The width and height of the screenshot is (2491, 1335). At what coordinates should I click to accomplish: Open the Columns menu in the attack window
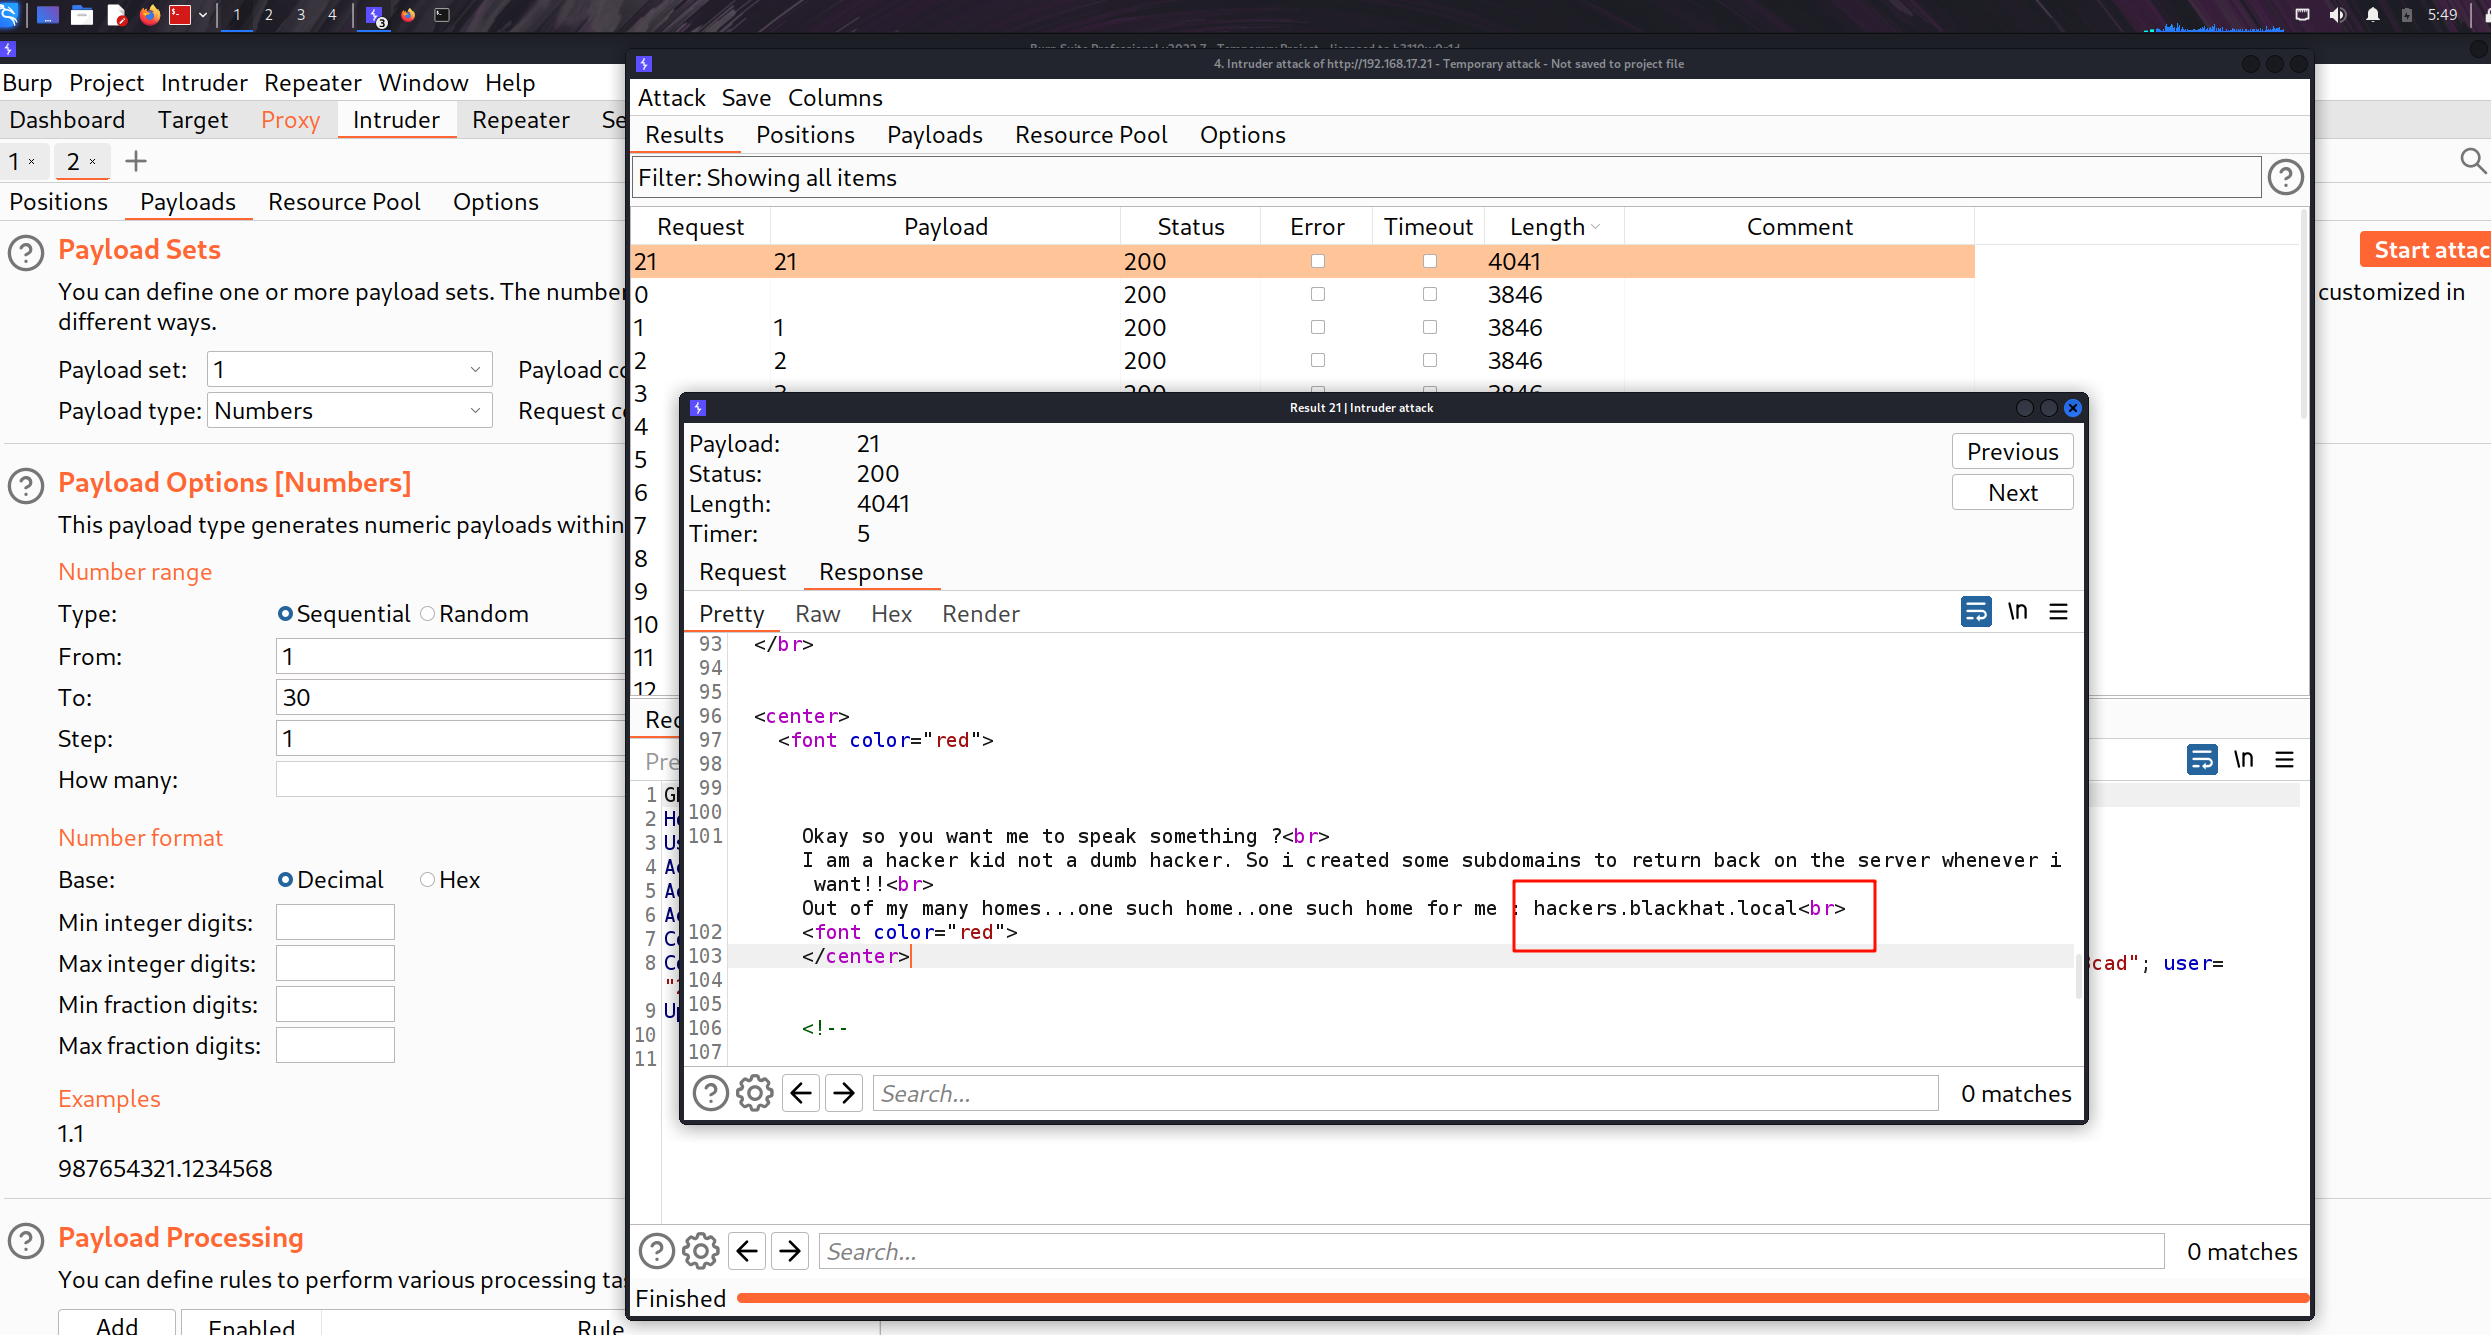point(835,98)
